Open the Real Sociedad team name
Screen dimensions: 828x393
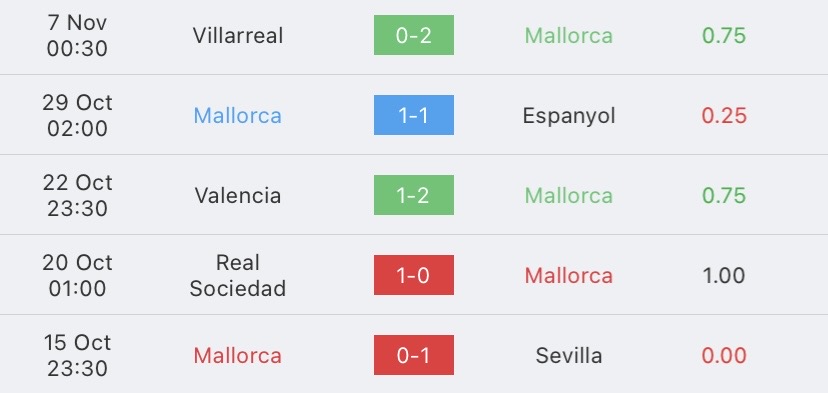click(238, 275)
